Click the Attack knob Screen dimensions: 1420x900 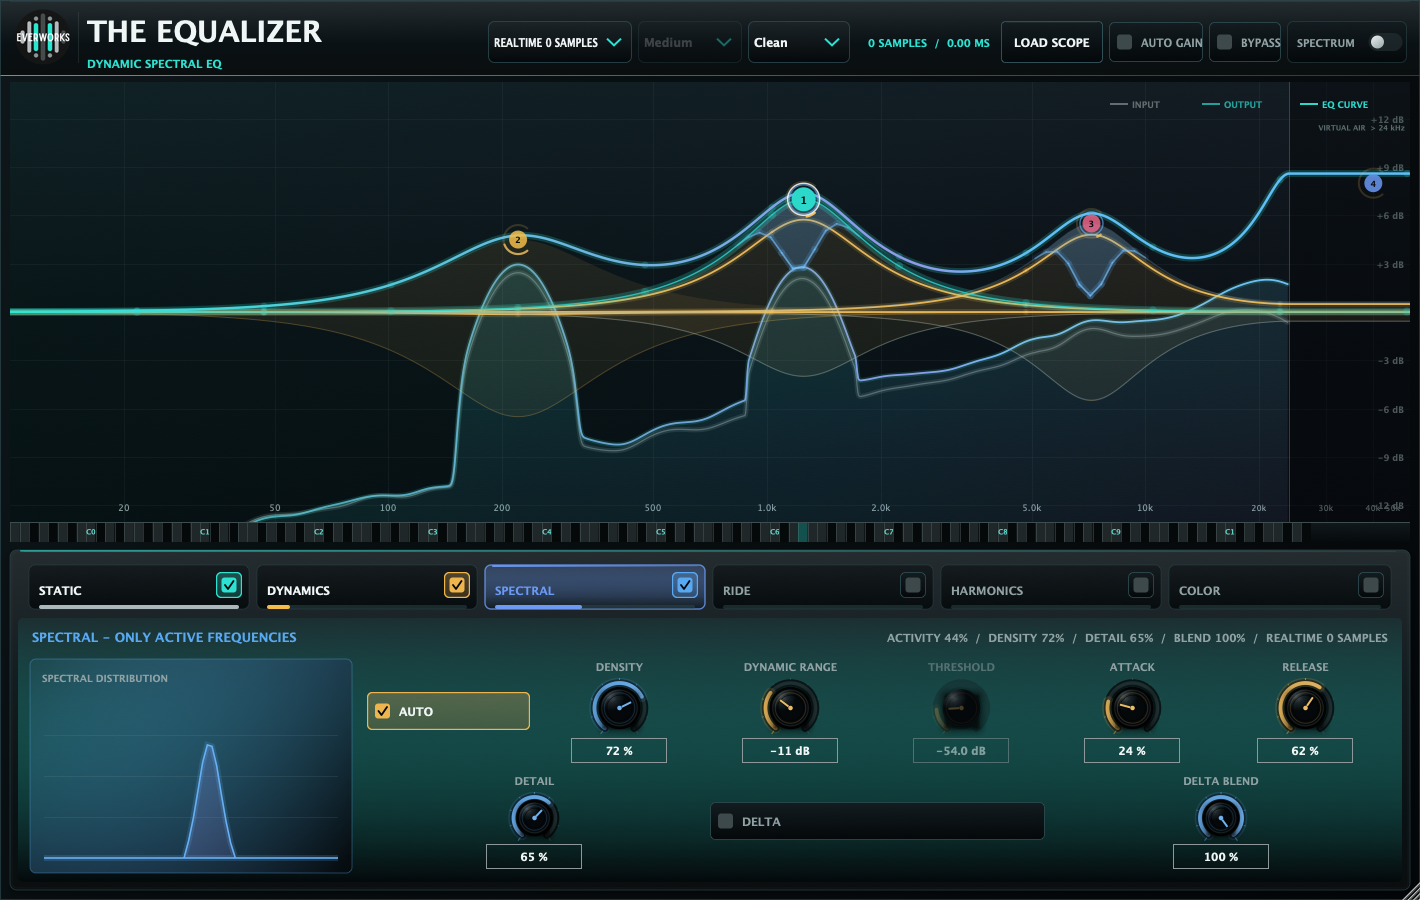click(x=1132, y=708)
